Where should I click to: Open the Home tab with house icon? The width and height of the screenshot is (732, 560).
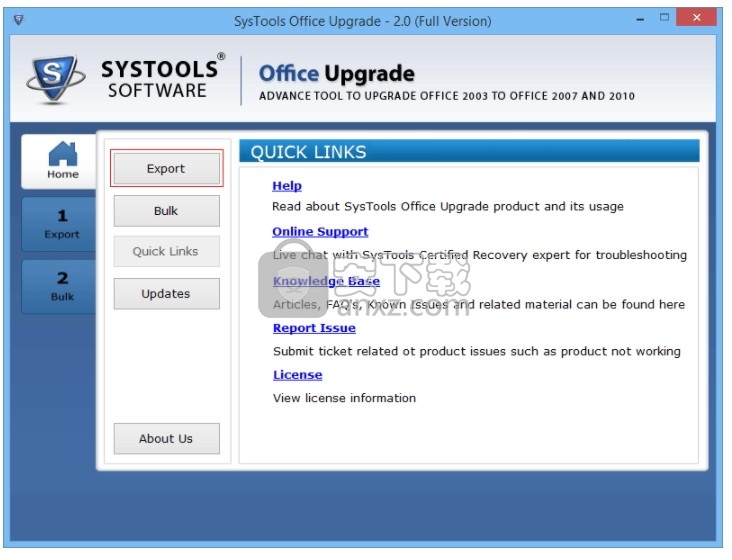60,161
